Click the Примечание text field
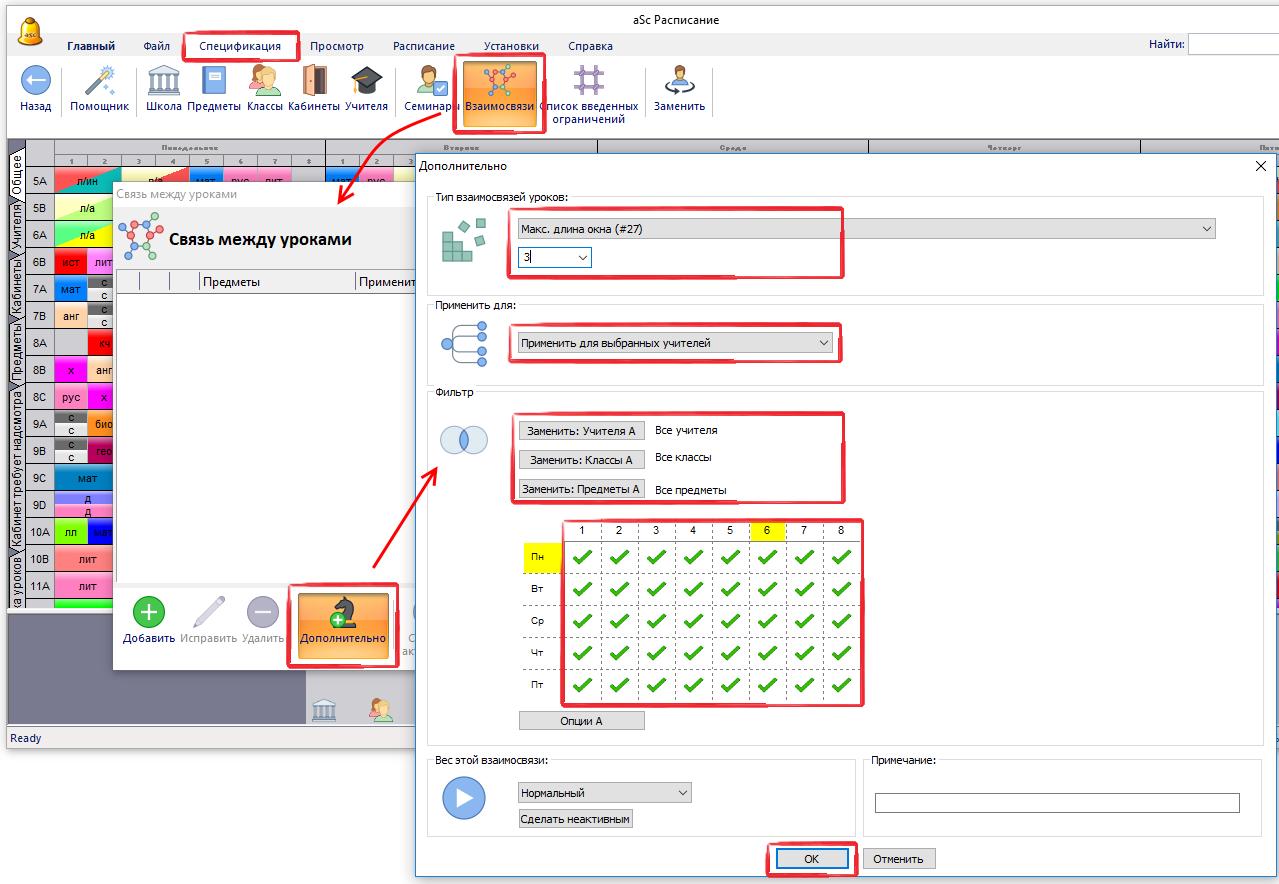This screenshot has width=1279, height=884. coord(1056,803)
